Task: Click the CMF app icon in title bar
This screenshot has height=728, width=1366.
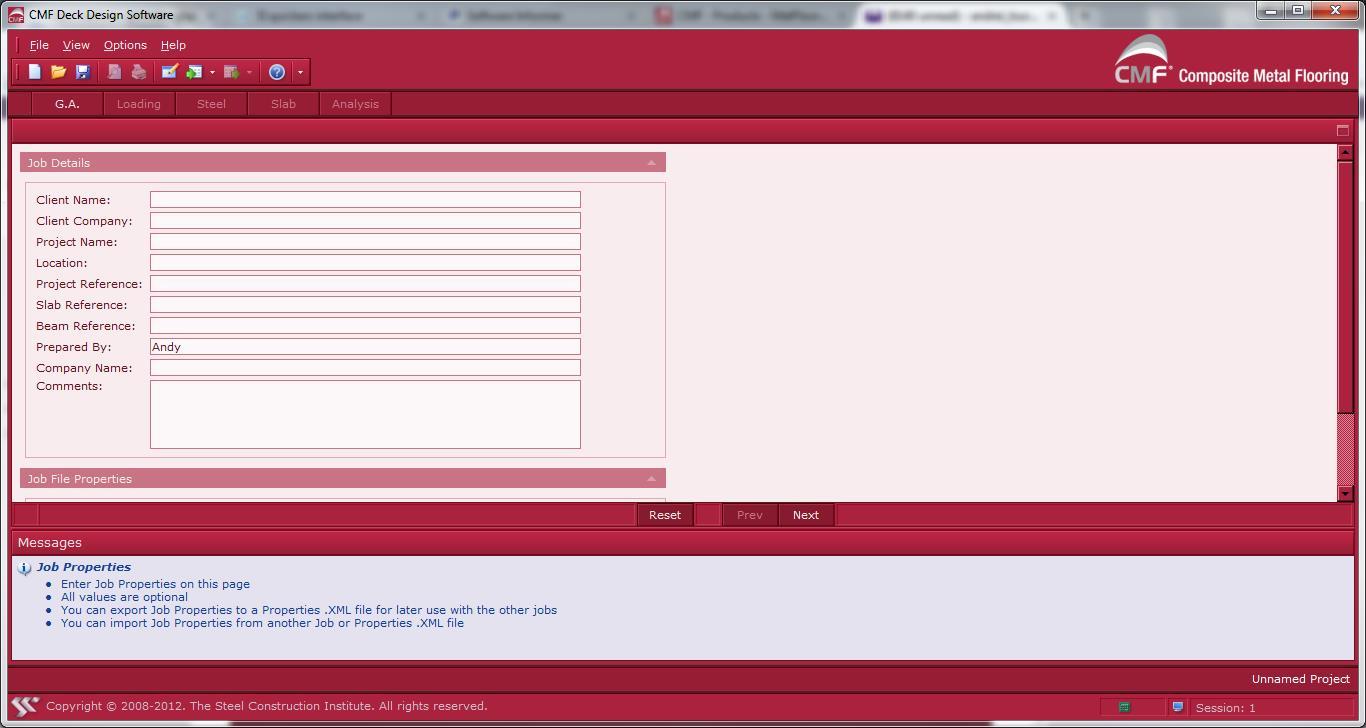Action: point(16,15)
